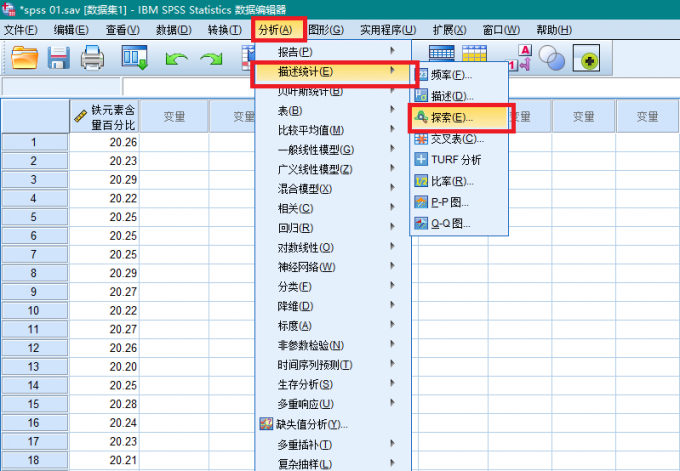Open the 查看(V) menu
The width and height of the screenshot is (680, 471).
tap(123, 30)
